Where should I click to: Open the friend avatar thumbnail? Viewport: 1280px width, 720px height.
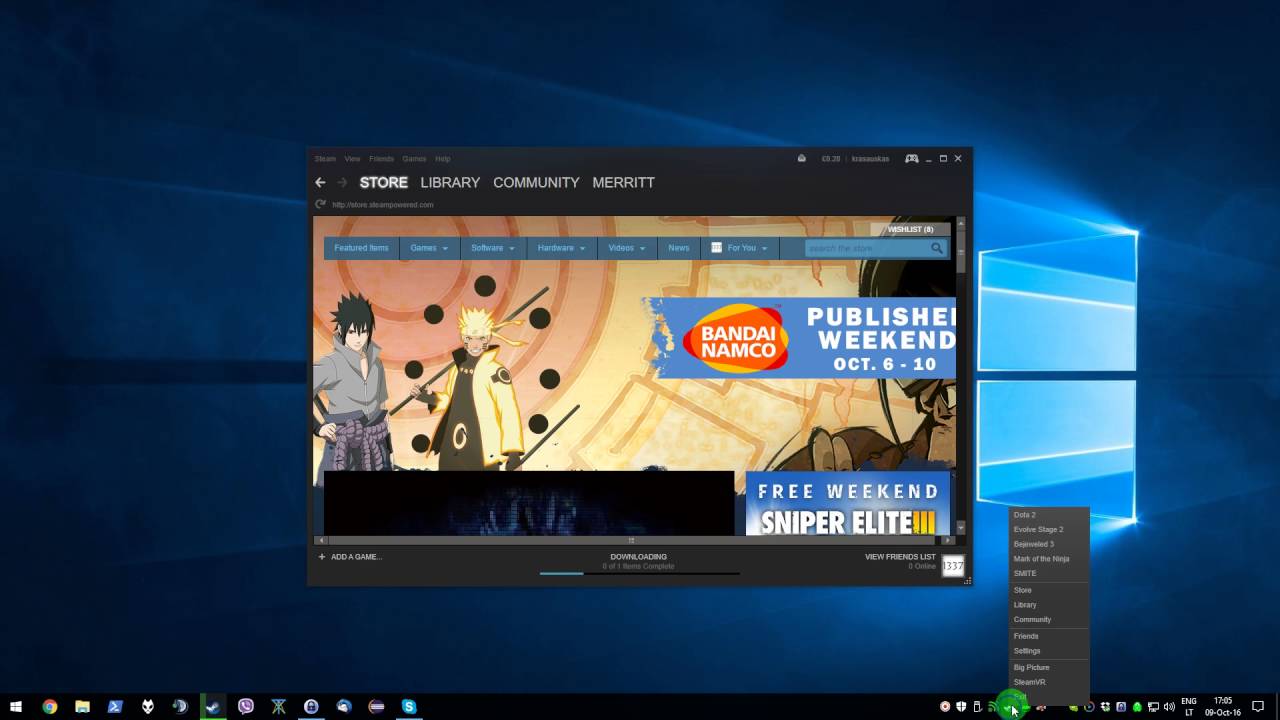(953, 566)
